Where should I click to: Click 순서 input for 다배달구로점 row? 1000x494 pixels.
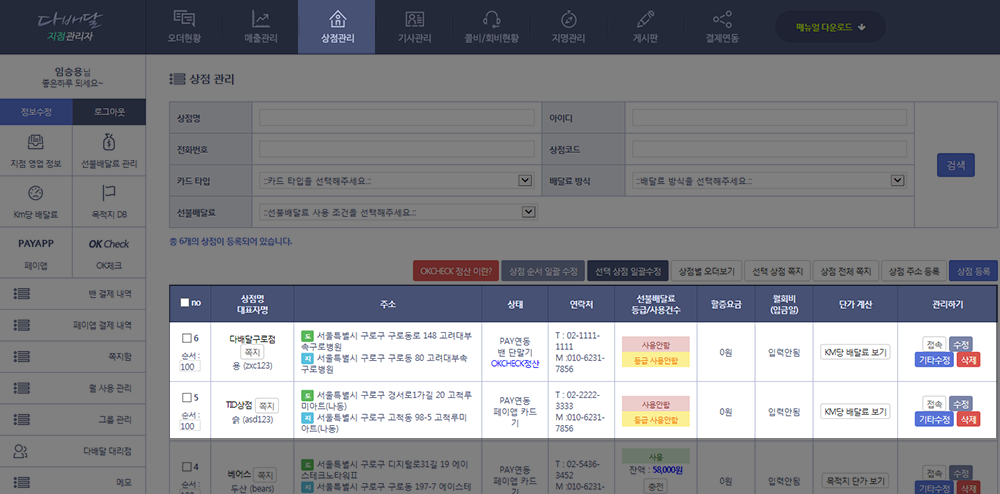point(190,367)
